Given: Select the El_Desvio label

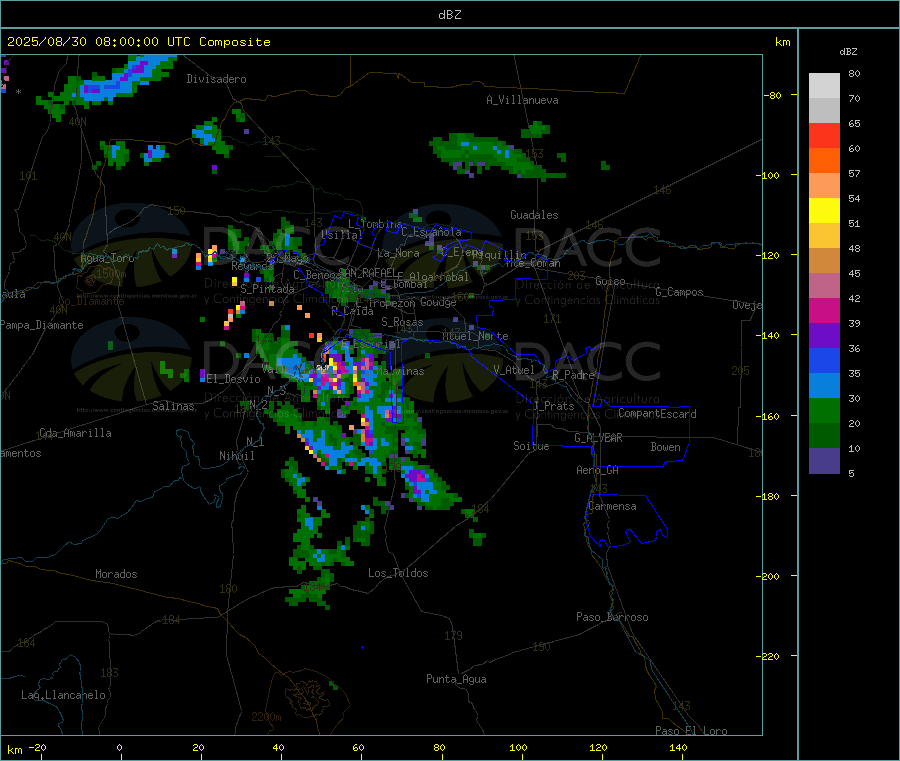Looking at the screenshot, I should tap(233, 379).
